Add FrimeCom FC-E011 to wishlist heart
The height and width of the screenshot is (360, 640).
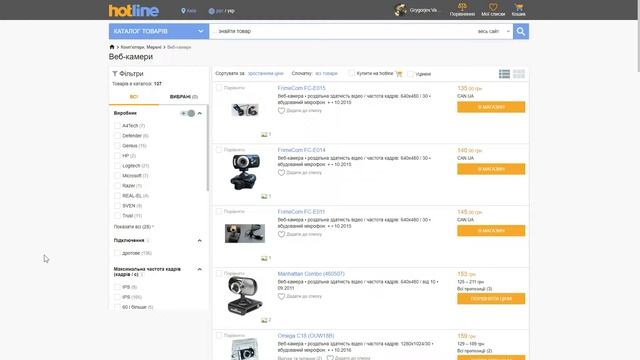coord(281,234)
